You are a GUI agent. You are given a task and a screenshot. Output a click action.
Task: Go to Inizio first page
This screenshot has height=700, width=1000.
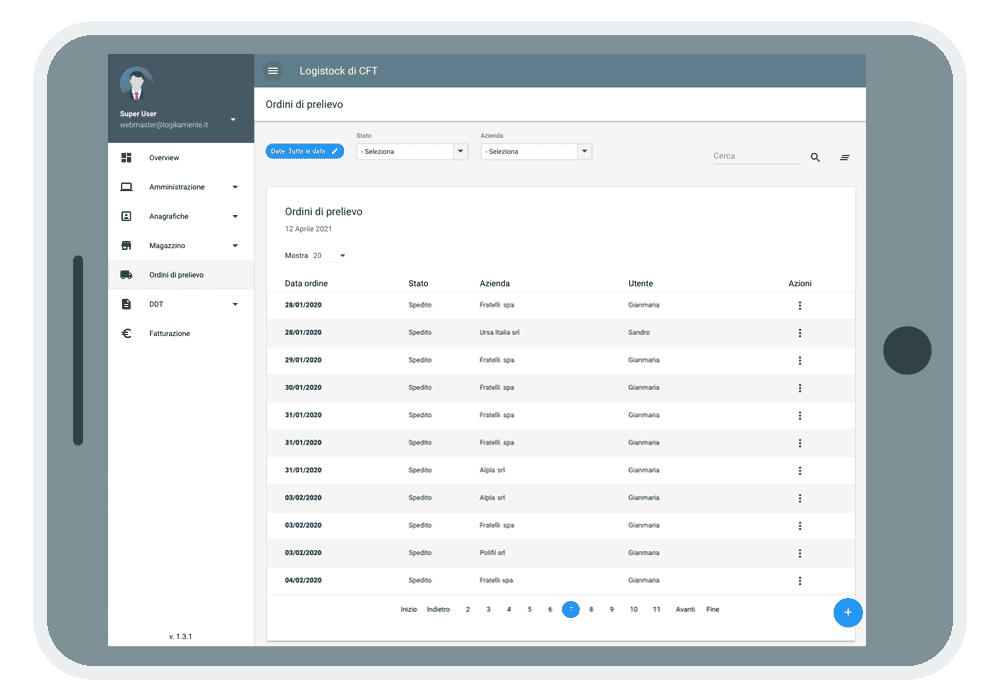(409, 609)
